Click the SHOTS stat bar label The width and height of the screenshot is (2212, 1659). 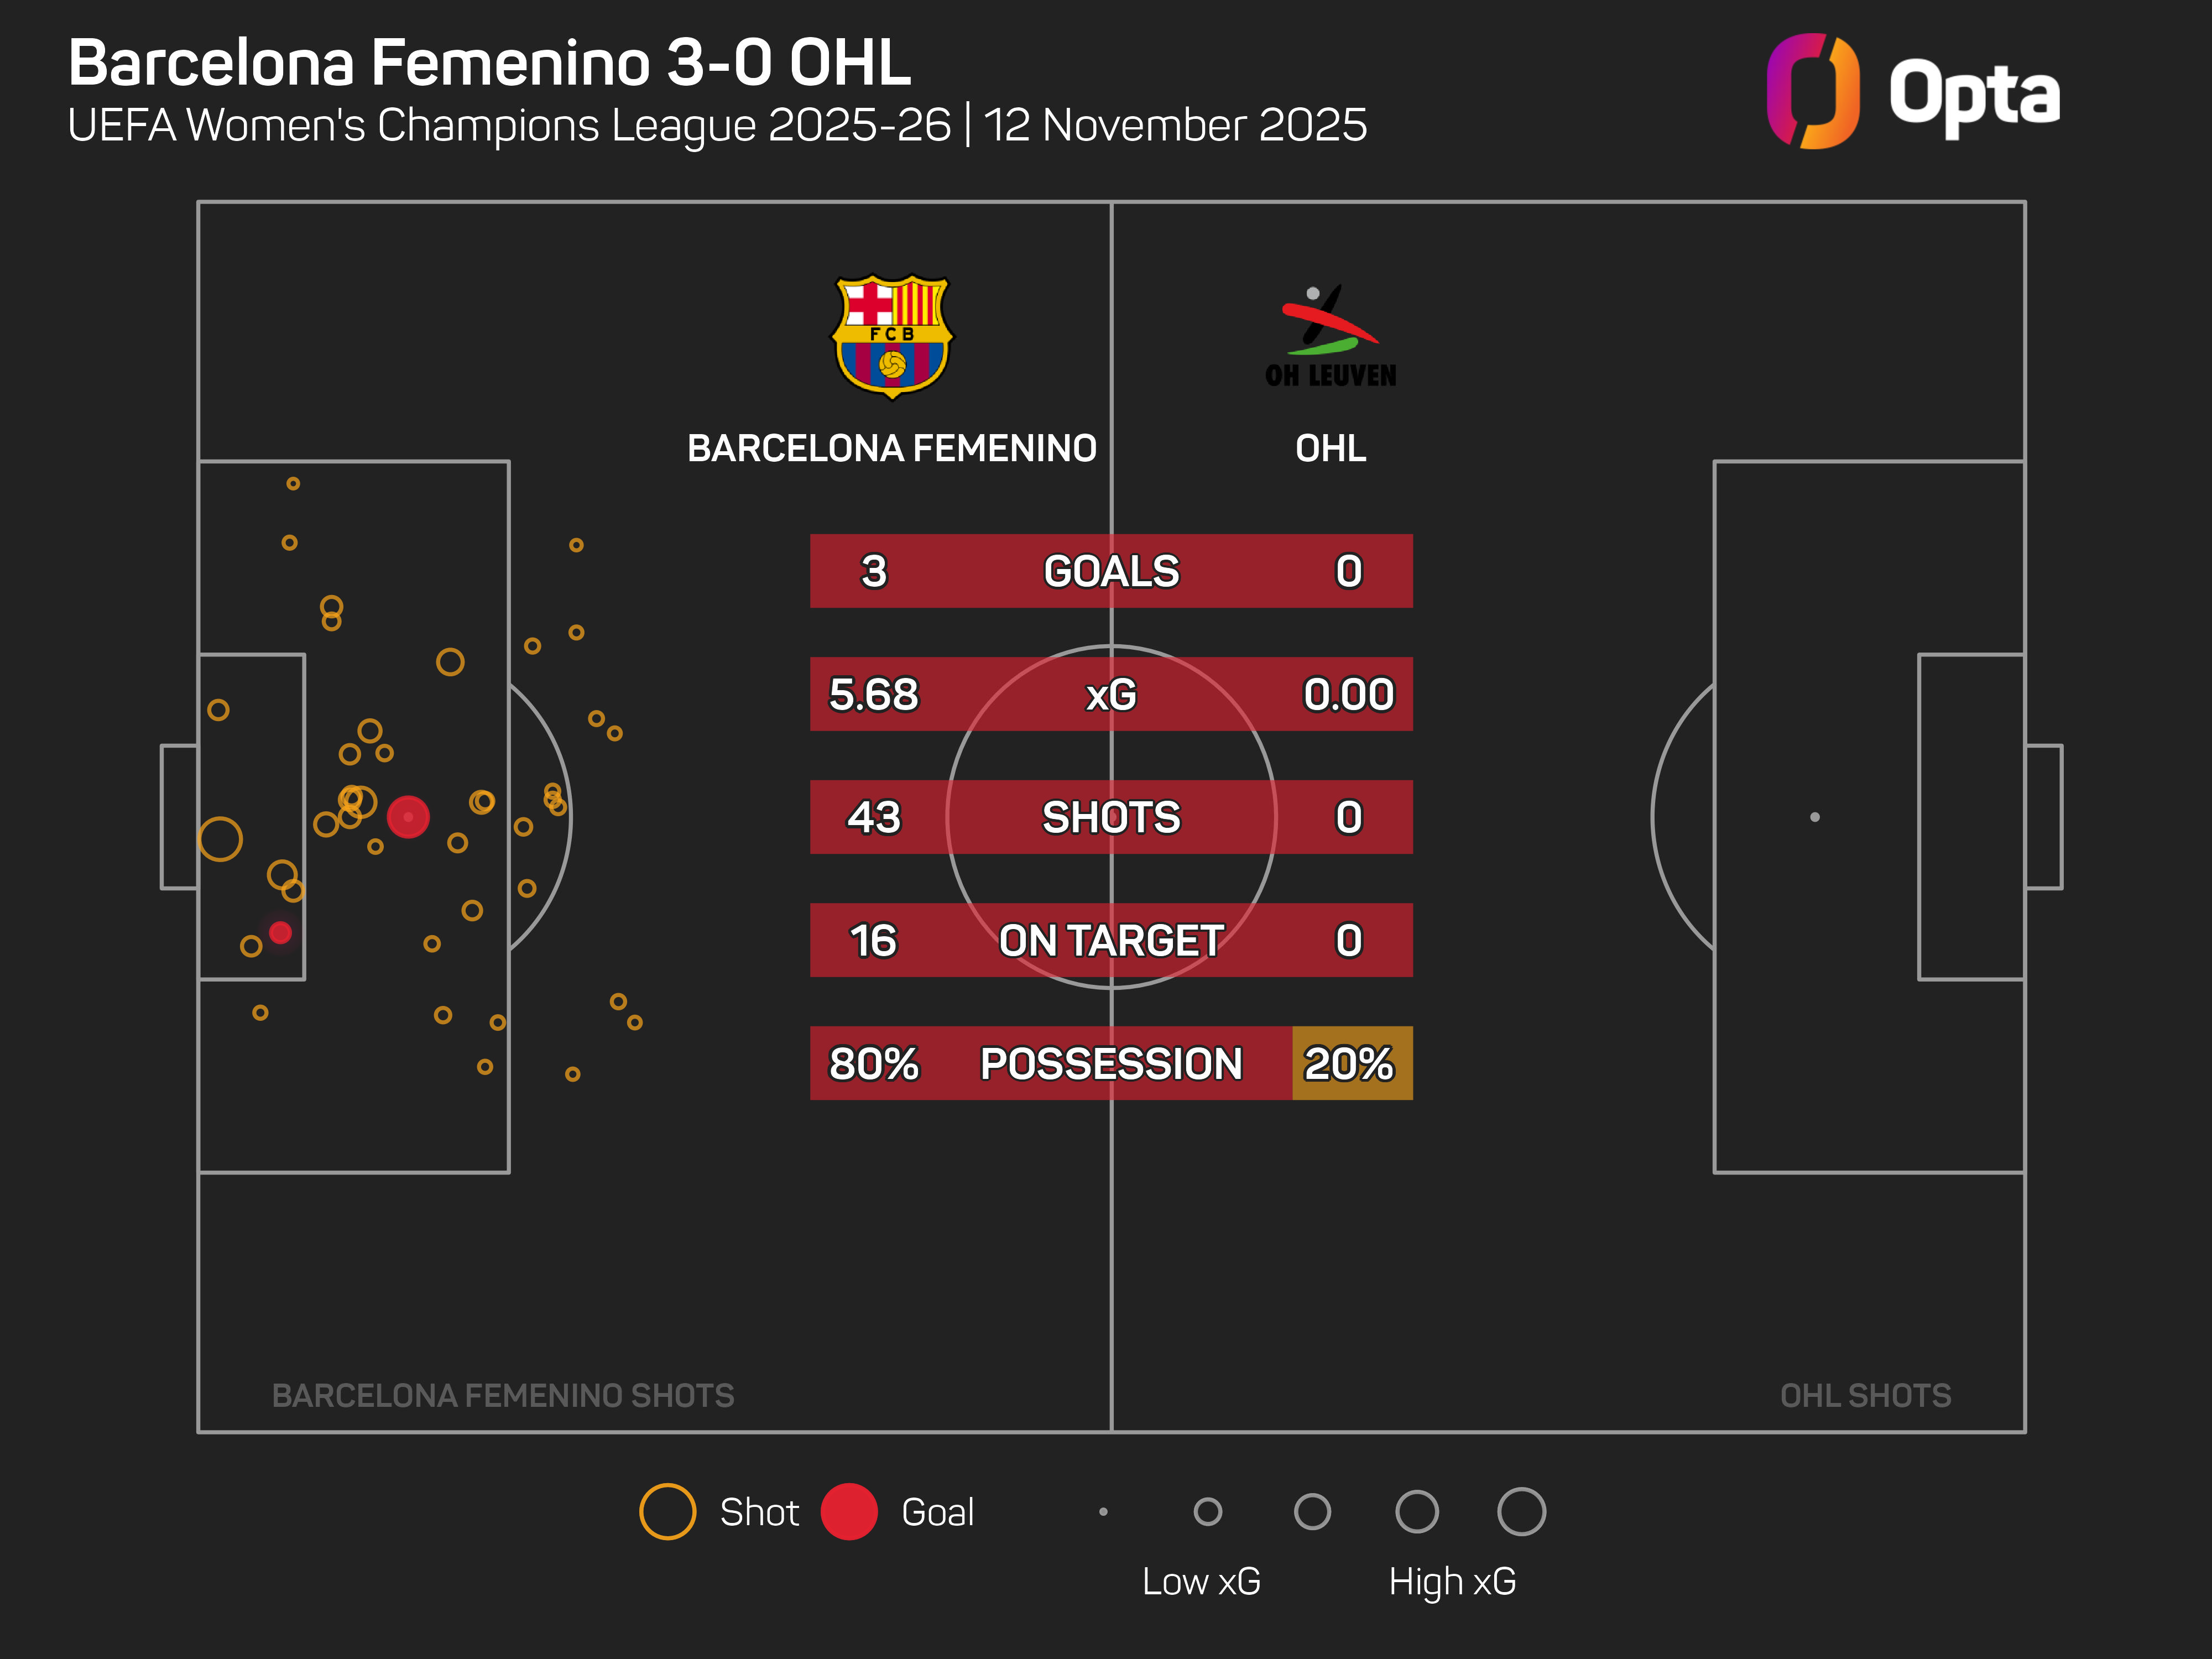1111,817
